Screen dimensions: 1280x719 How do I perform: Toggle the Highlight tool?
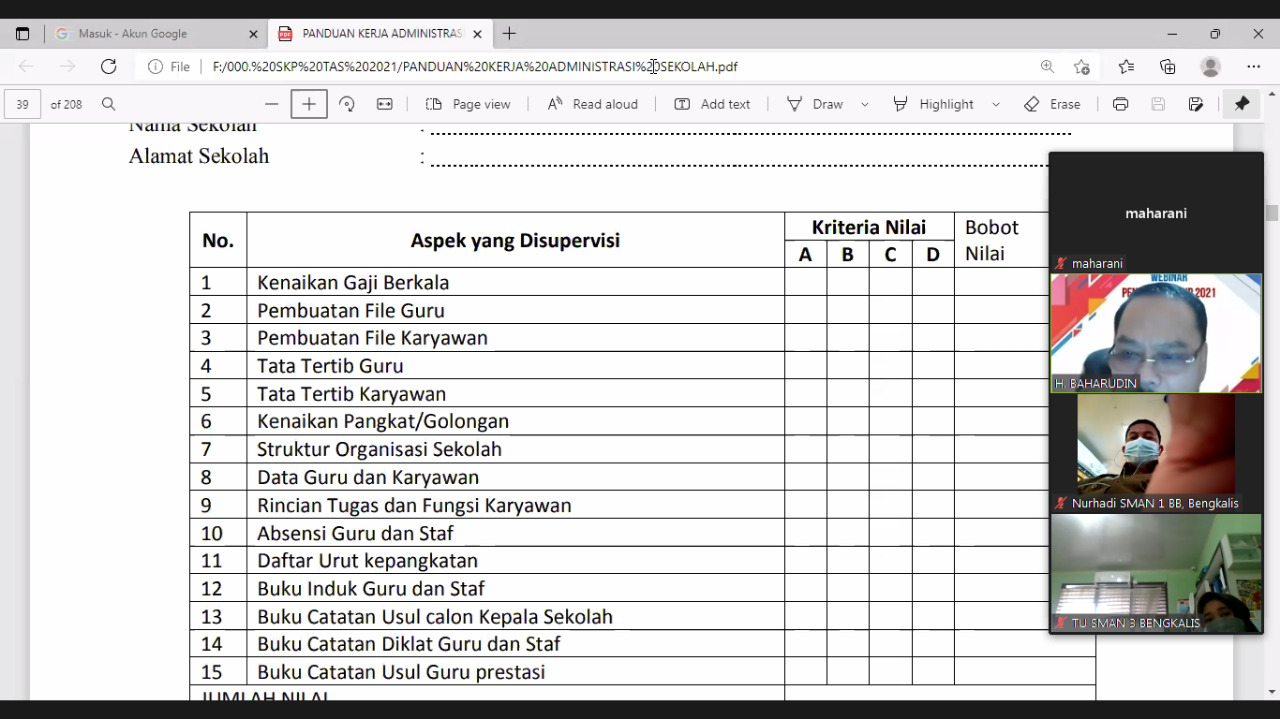pos(933,104)
